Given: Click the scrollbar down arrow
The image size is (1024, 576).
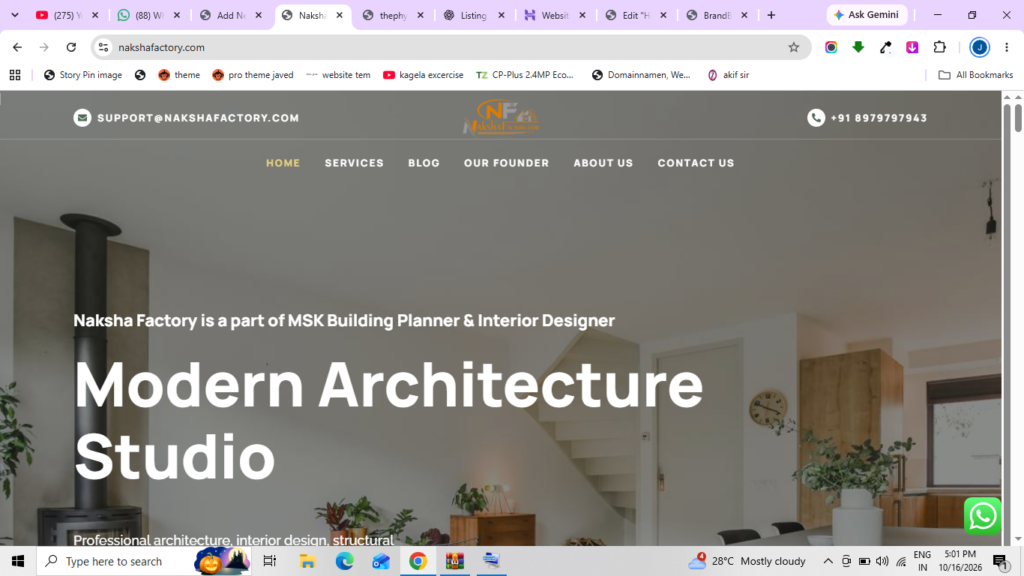Looking at the screenshot, I should click(x=1017, y=539).
